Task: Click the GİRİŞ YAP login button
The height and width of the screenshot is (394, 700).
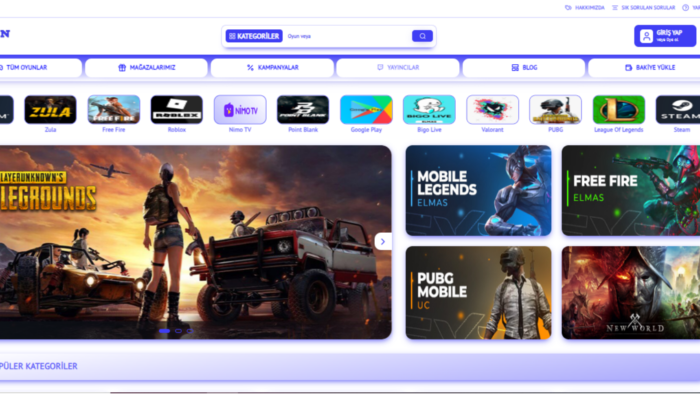Action: tap(665, 36)
